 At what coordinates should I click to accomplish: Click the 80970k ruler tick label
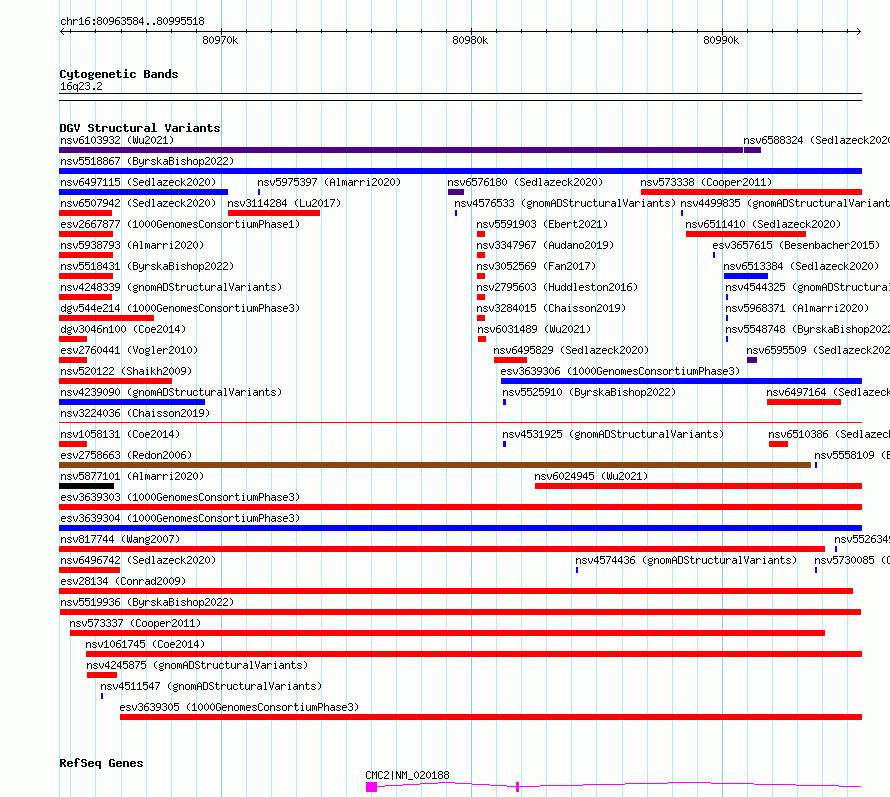pos(220,40)
